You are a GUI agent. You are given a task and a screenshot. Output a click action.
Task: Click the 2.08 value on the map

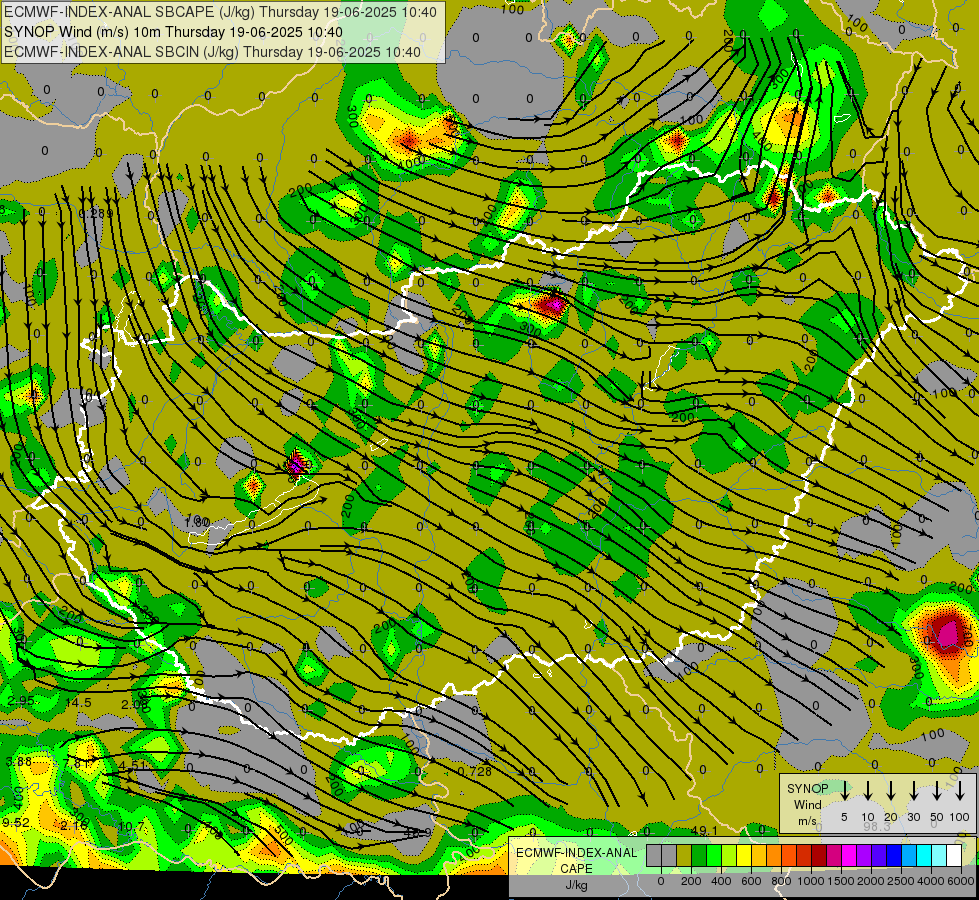pyautogui.click(x=134, y=705)
